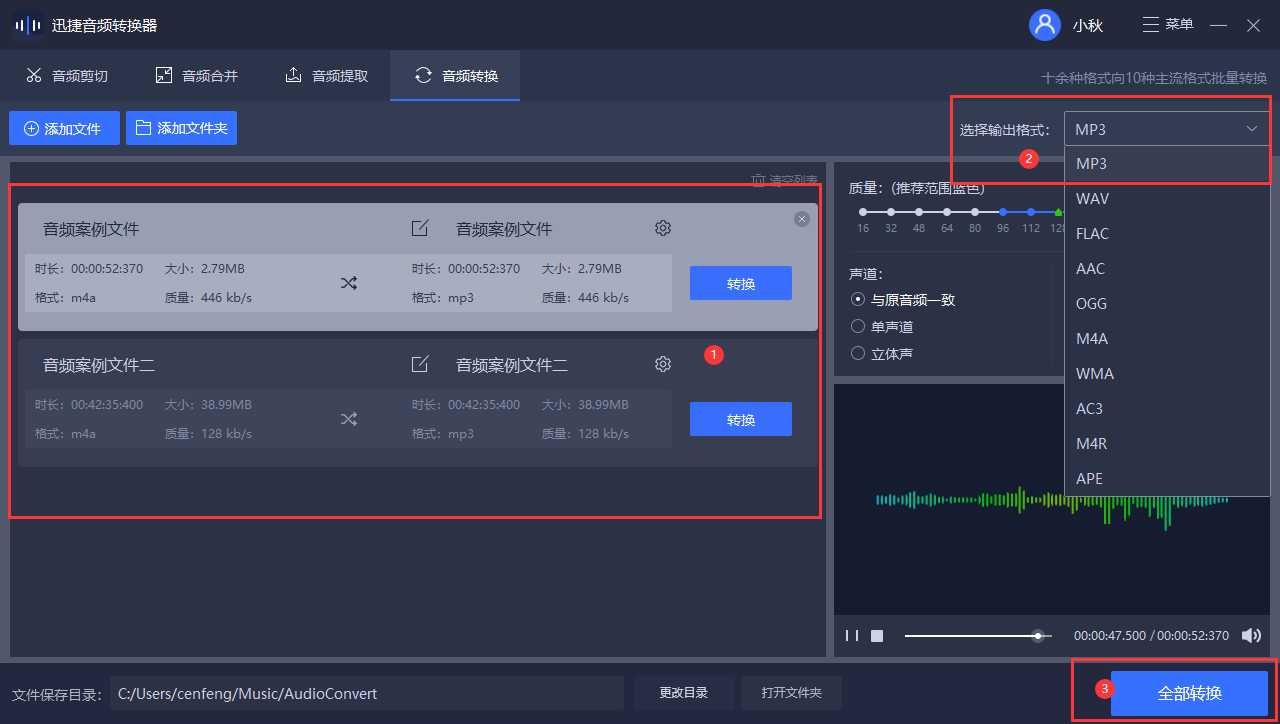This screenshot has height=724, width=1280.
Task: Choose M4R from the format list
Action: click(1167, 443)
